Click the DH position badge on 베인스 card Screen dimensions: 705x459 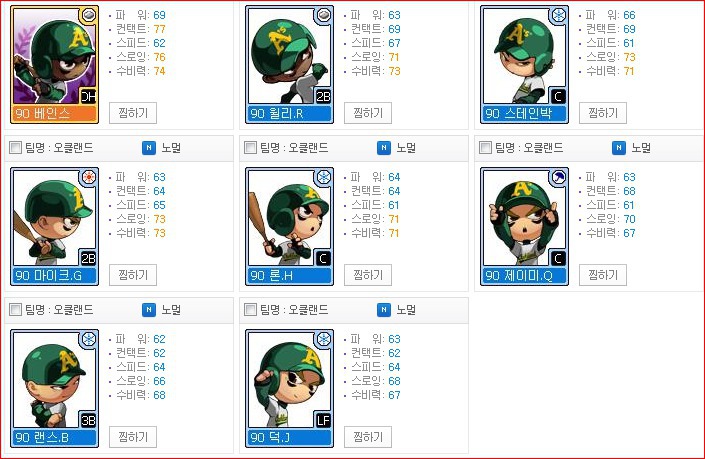(88, 96)
